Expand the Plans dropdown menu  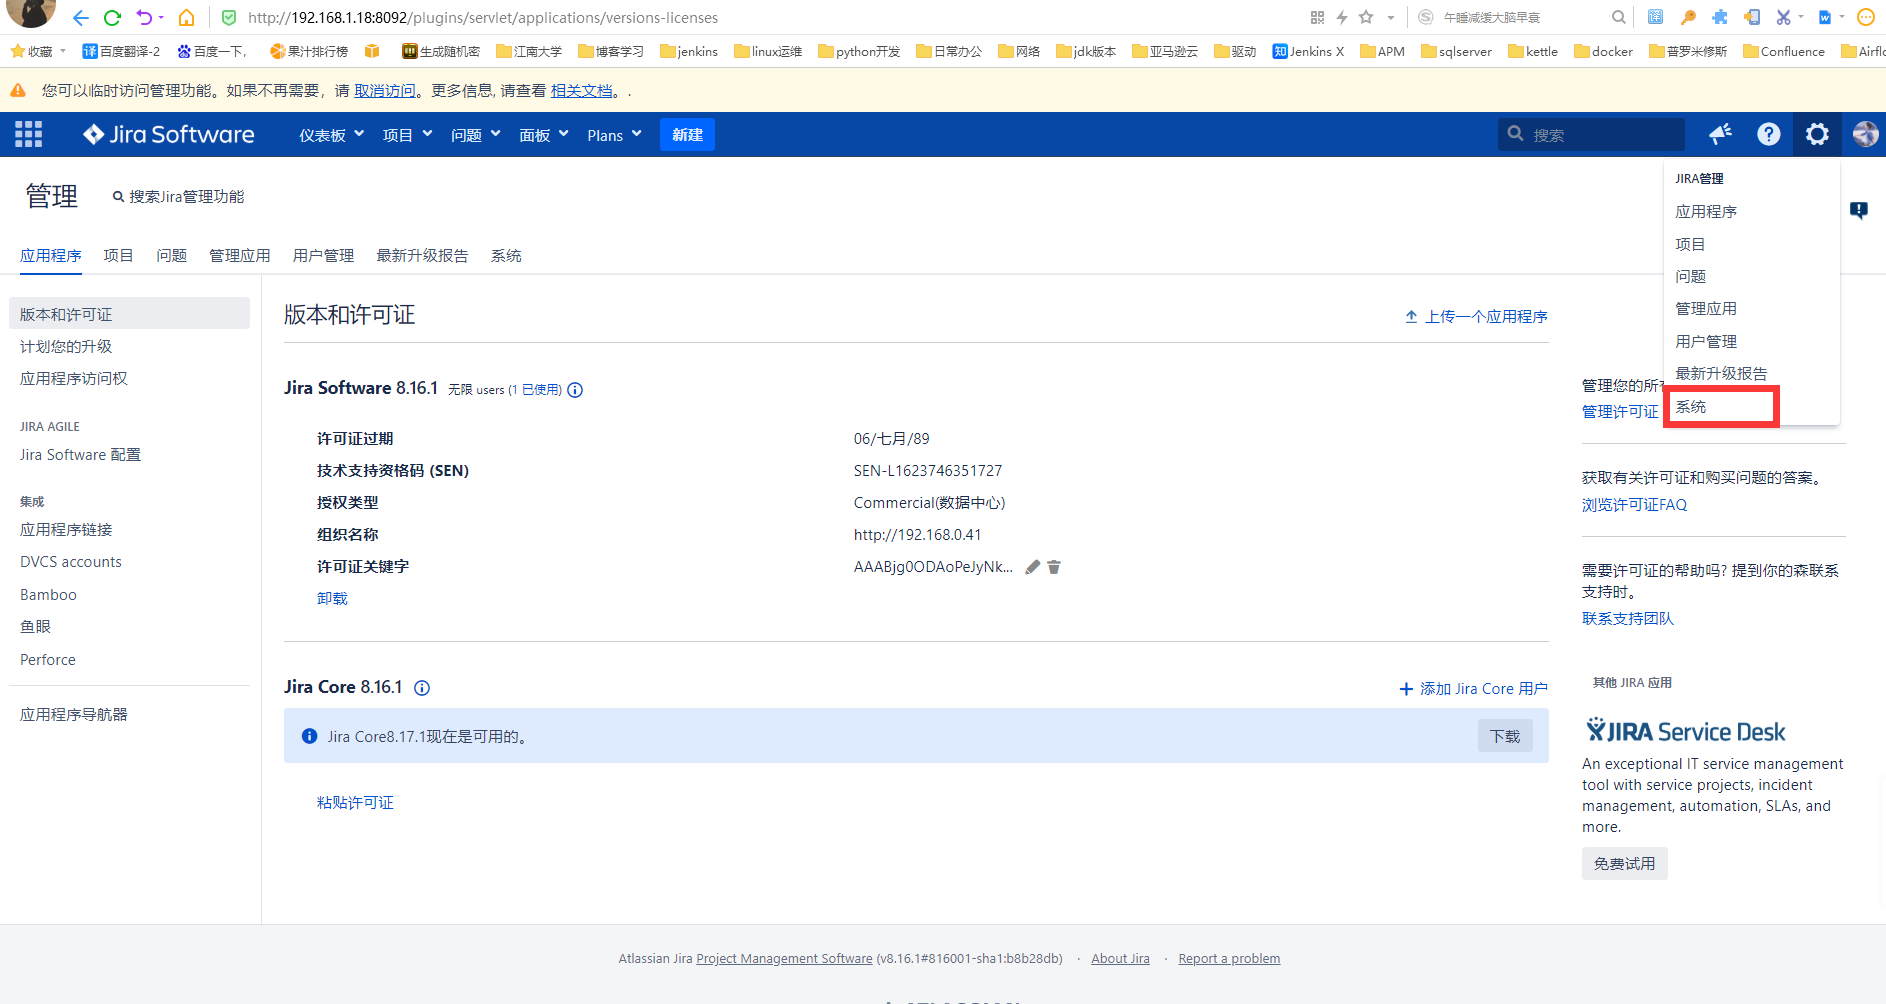(x=614, y=135)
